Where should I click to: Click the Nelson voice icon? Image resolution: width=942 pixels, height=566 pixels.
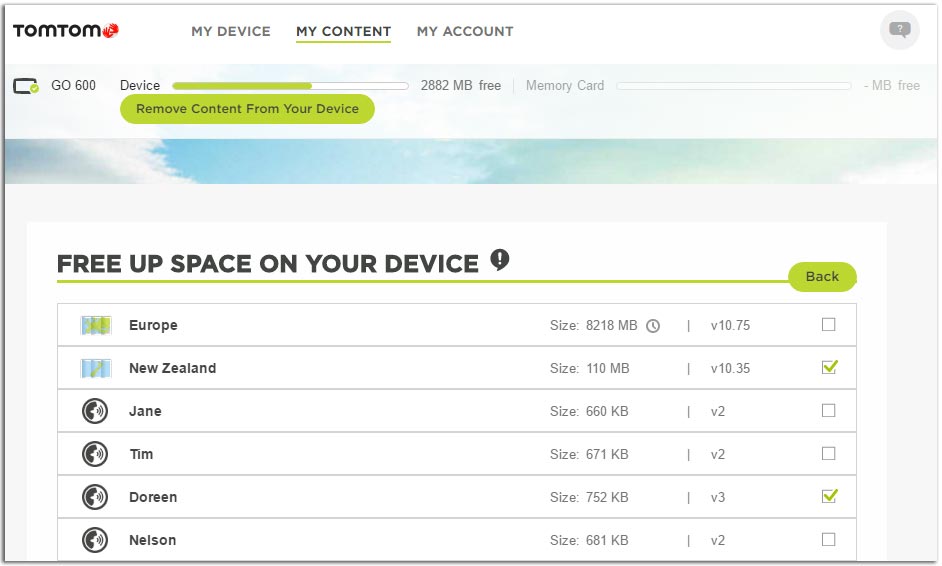click(x=95, y=541)
